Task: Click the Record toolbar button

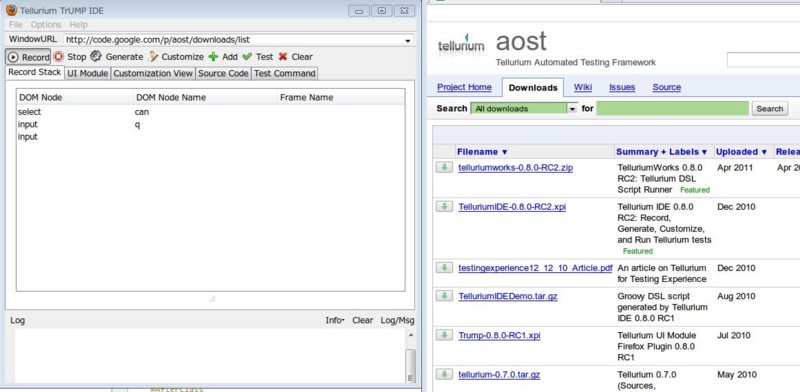Action: 28,57
